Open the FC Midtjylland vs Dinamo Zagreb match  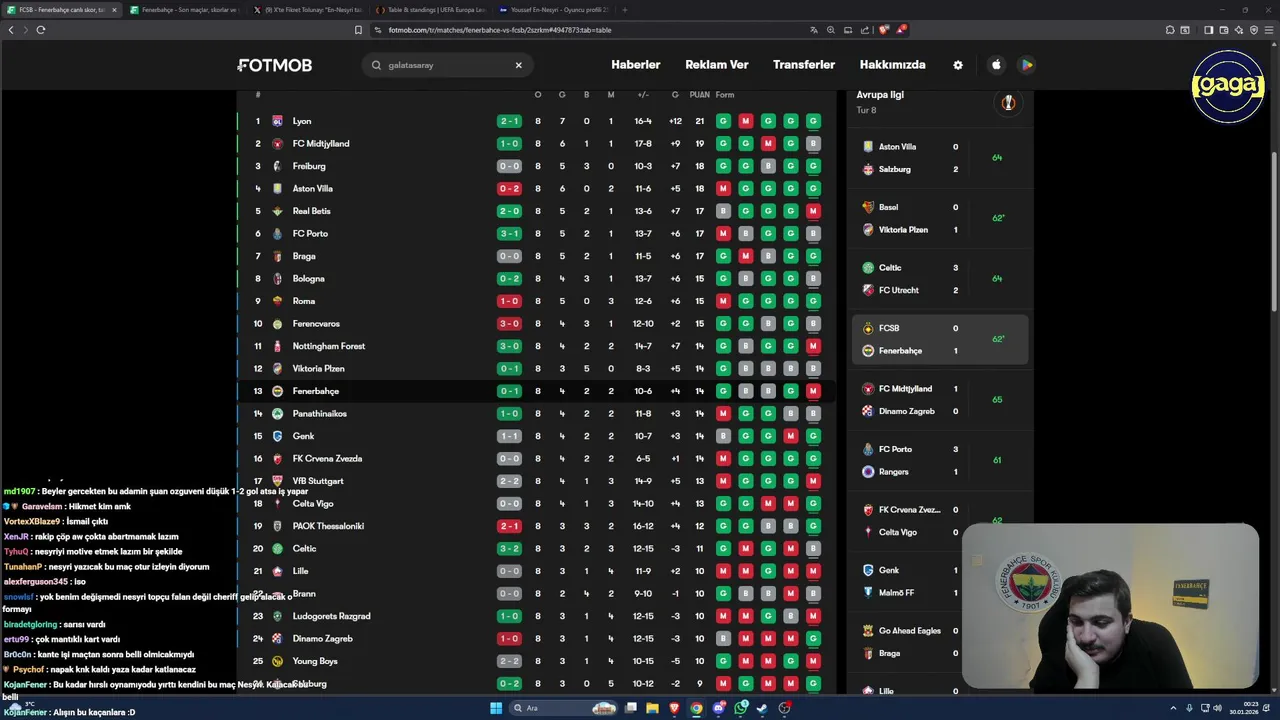click(940, 400)
